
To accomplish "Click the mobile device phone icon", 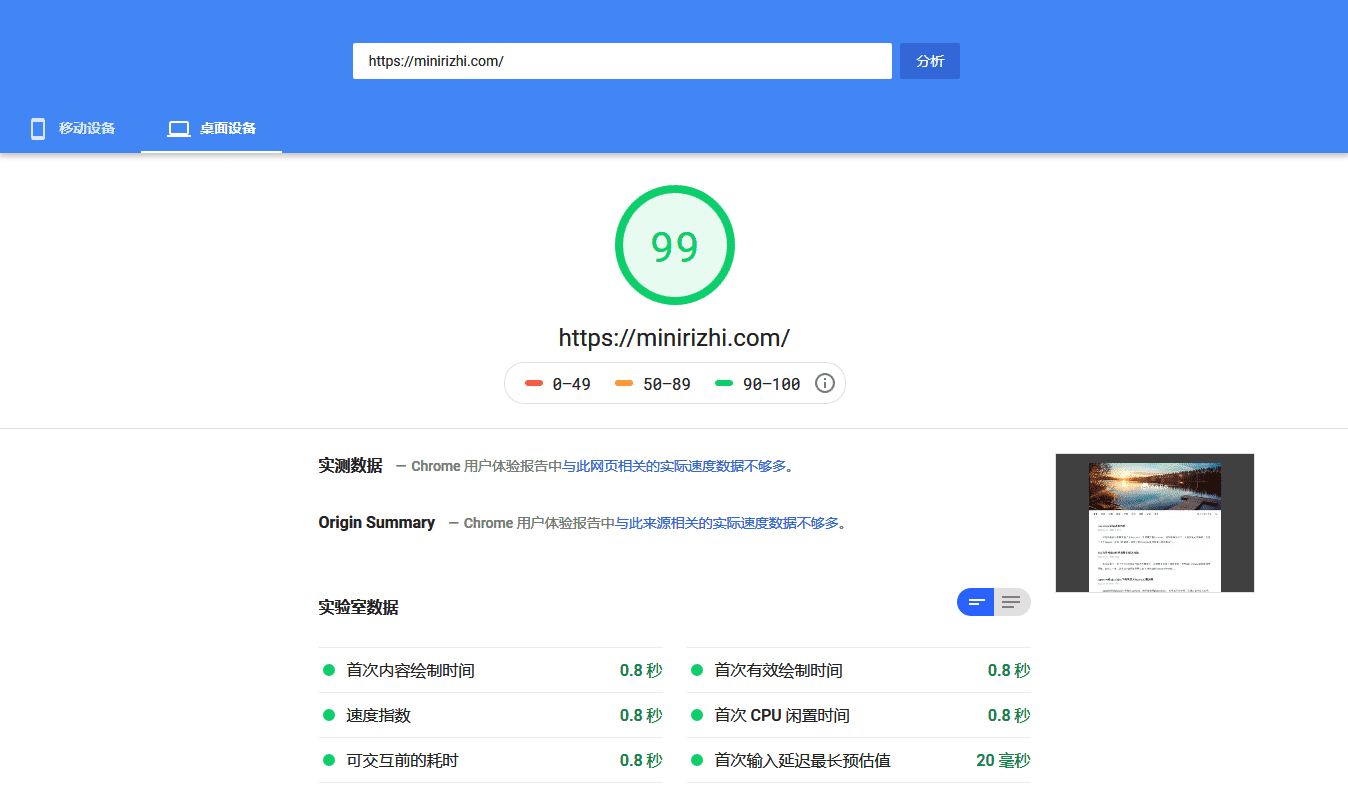I will 38,129.
